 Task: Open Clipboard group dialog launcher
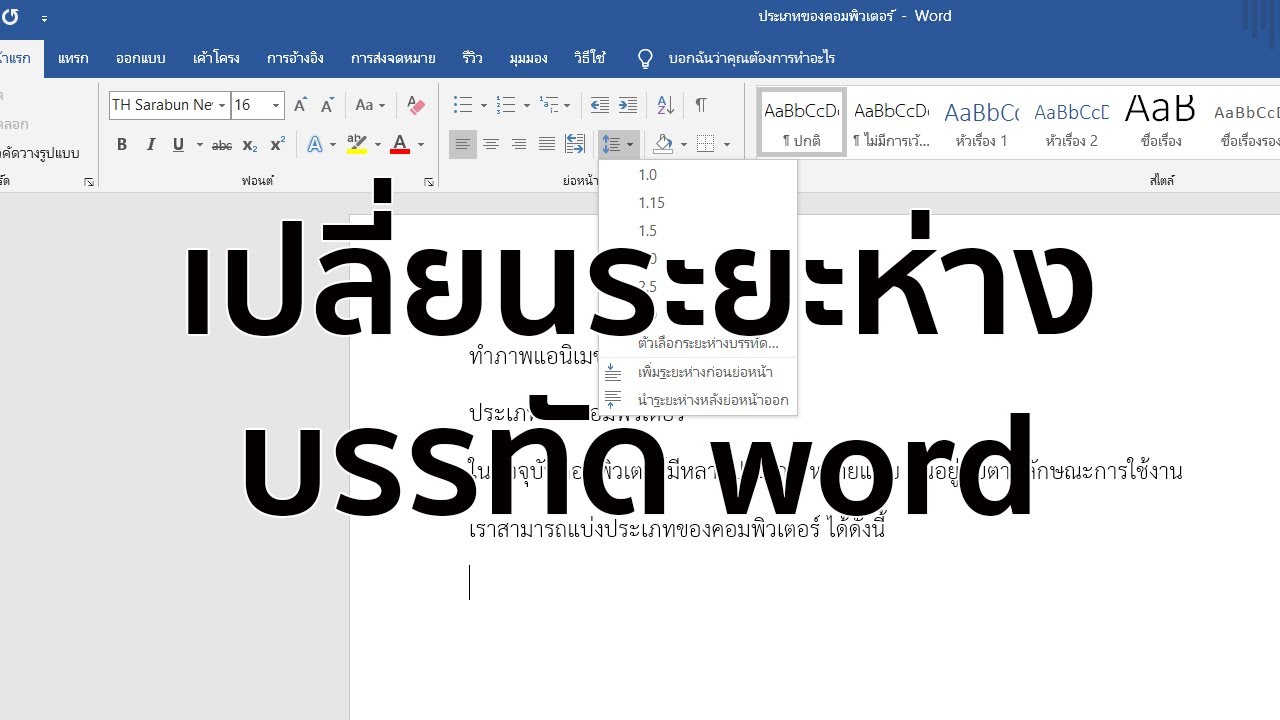click(x=89, y=182)
